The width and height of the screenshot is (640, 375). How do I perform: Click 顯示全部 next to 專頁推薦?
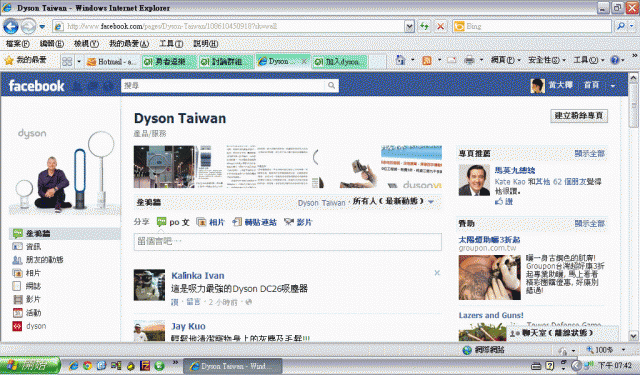click(x=589, y=154)
